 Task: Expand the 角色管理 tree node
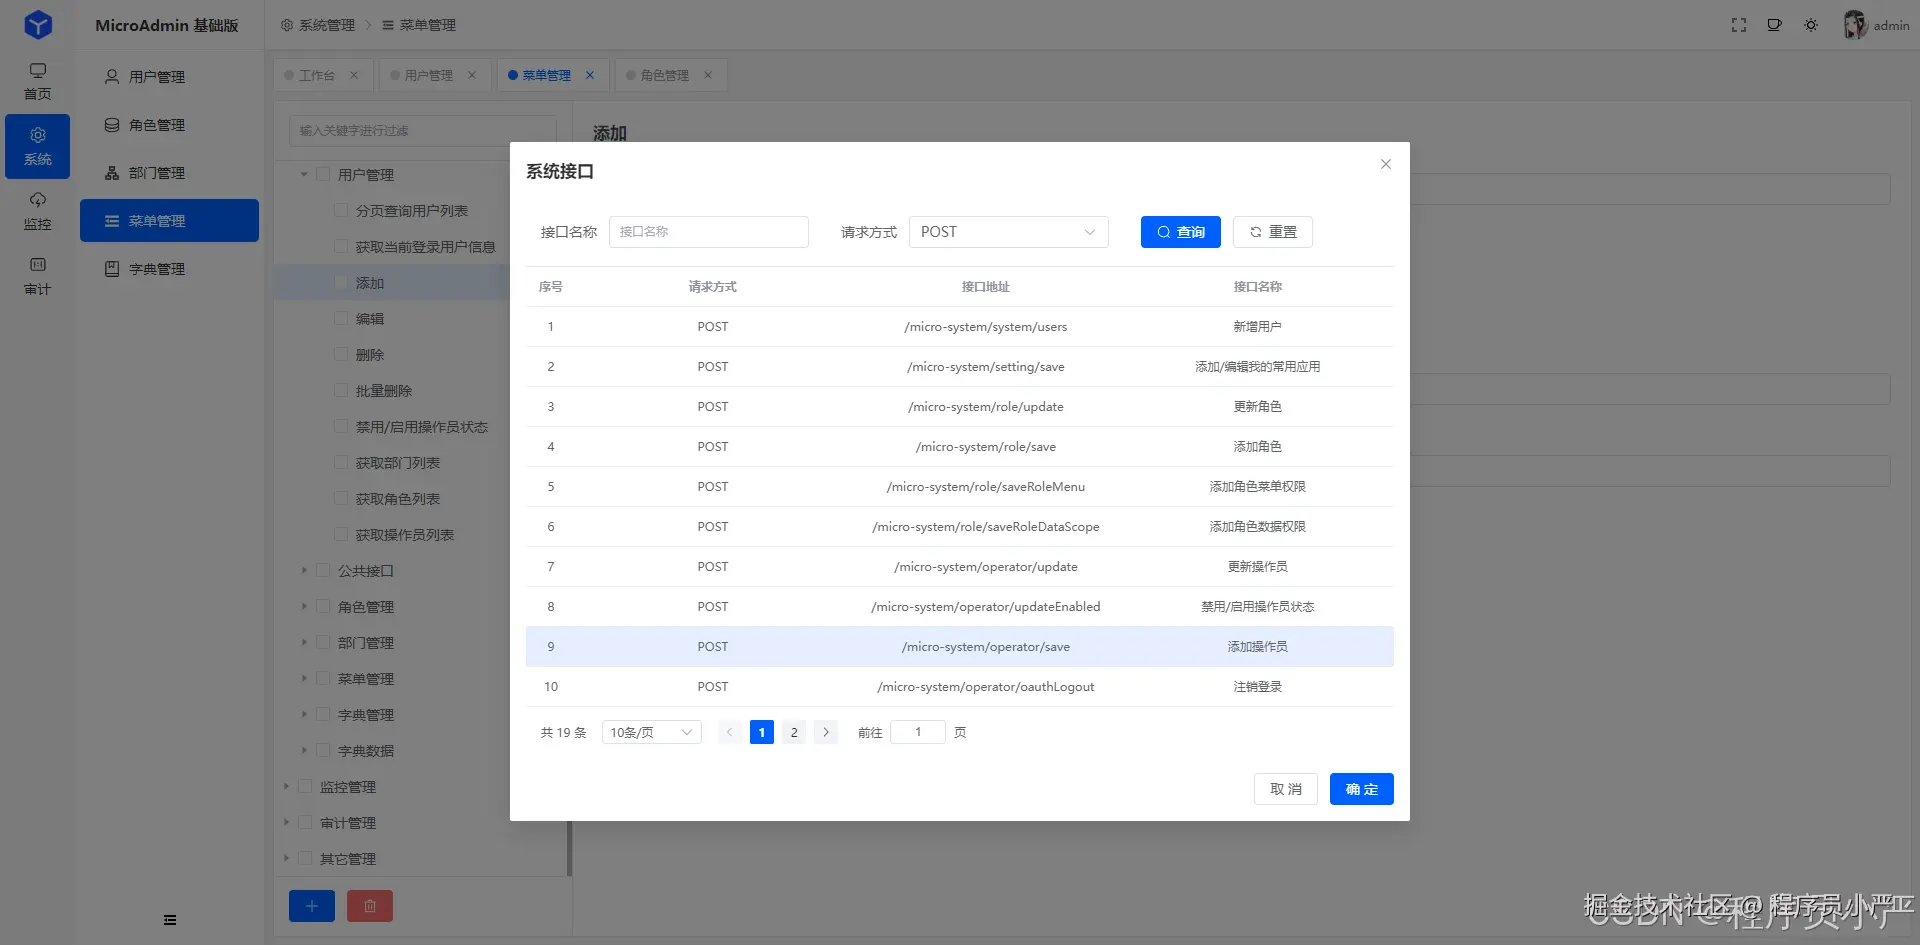click(305, 606)
